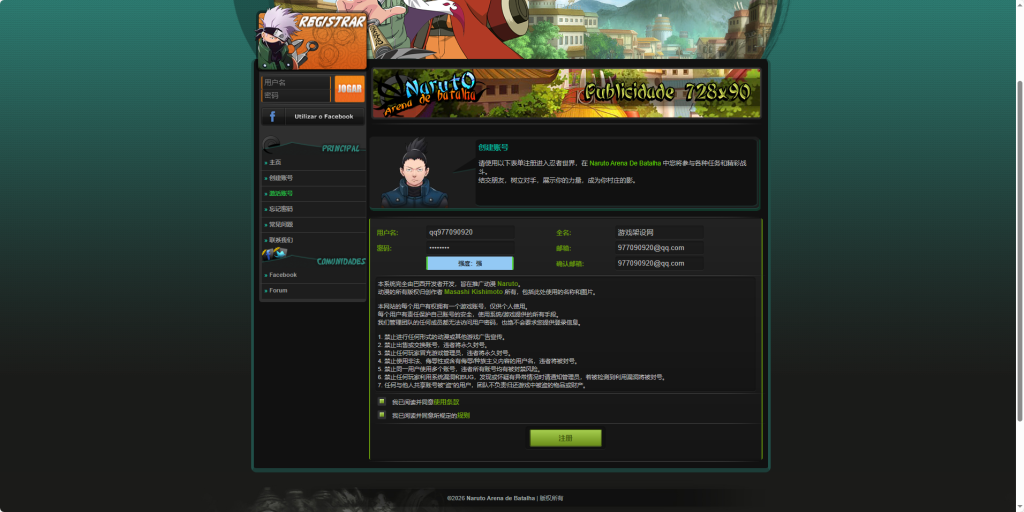Click the Shikamaru character portrait

tap(414, 173)
